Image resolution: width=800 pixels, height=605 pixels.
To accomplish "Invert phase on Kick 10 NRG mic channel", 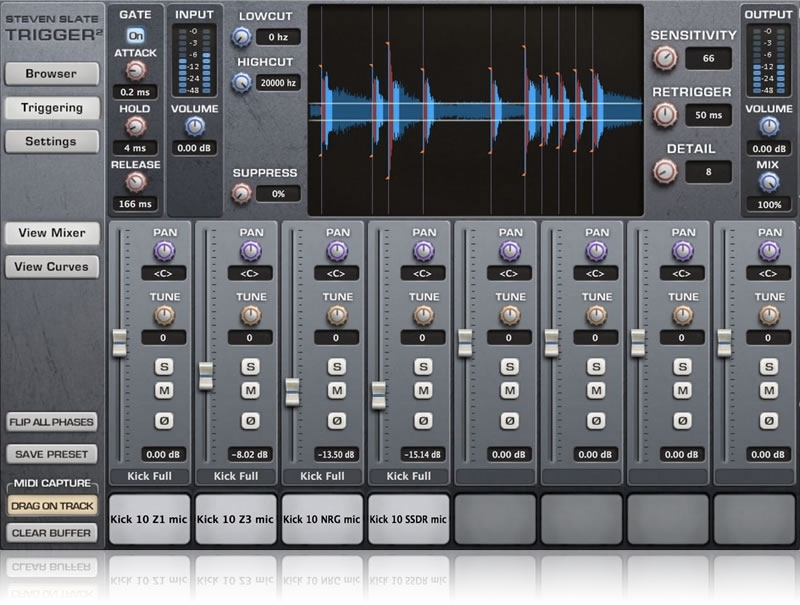I will point(337,421).
